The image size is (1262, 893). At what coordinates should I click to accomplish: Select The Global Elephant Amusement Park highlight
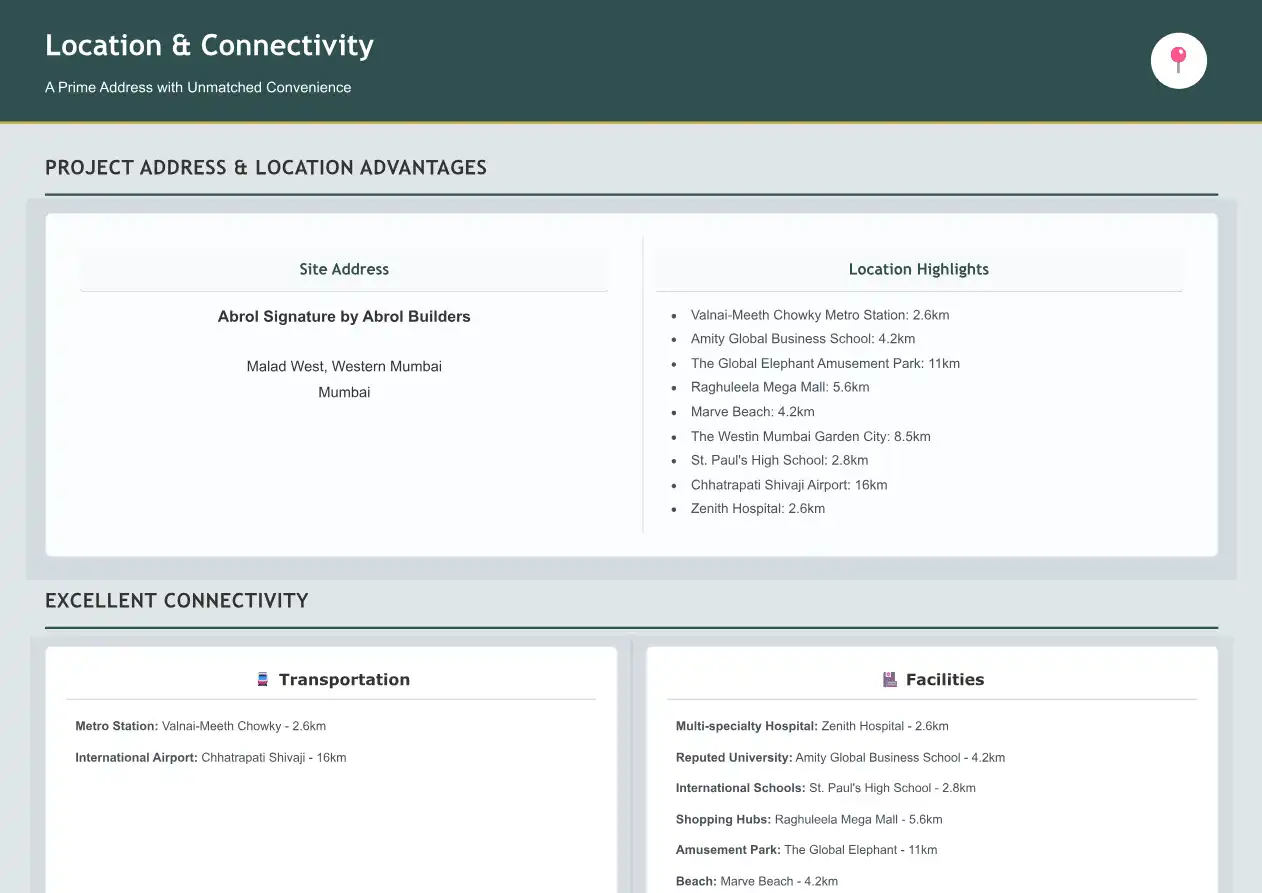pos(824,364)
